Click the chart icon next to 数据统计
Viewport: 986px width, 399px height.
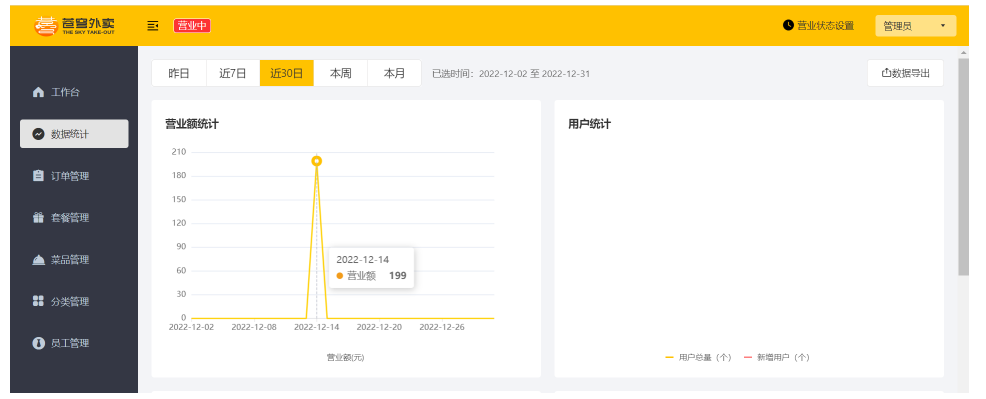point(38,134)
